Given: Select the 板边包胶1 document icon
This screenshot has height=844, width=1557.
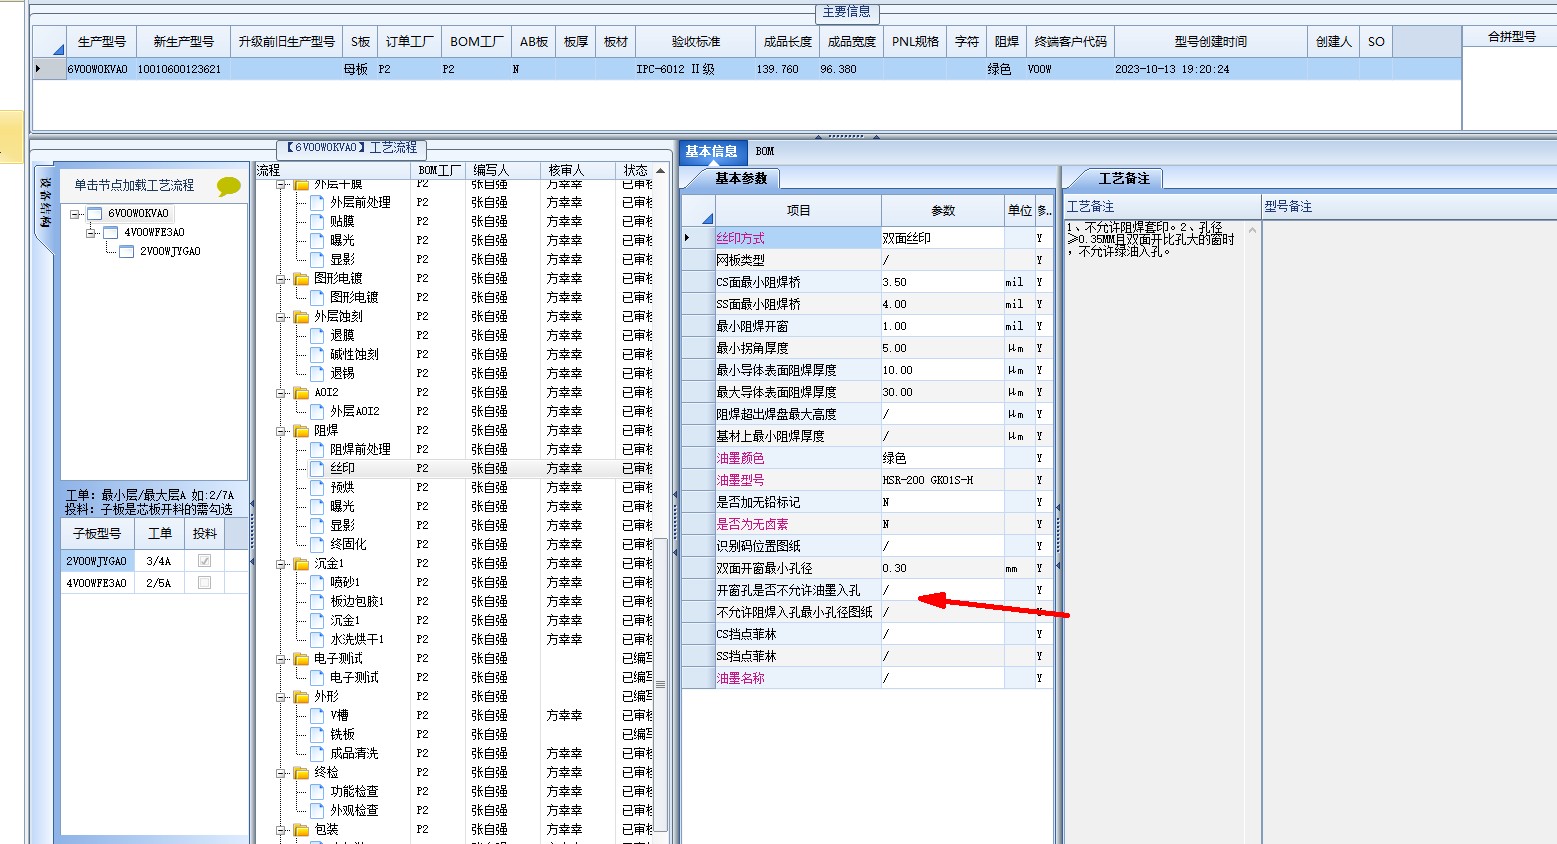Looking at the screenshot, I should (317, 601).
